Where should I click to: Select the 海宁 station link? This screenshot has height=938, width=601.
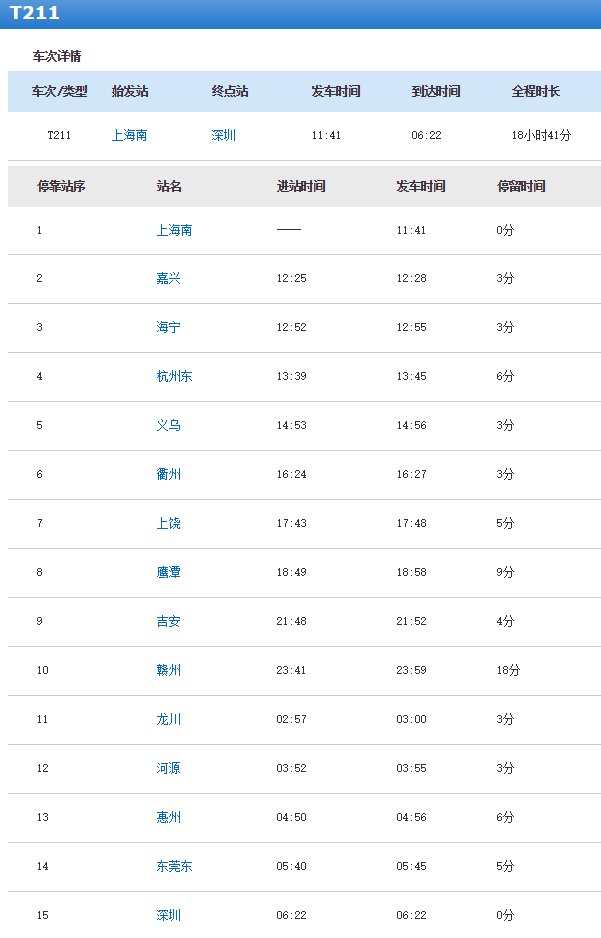168,327
